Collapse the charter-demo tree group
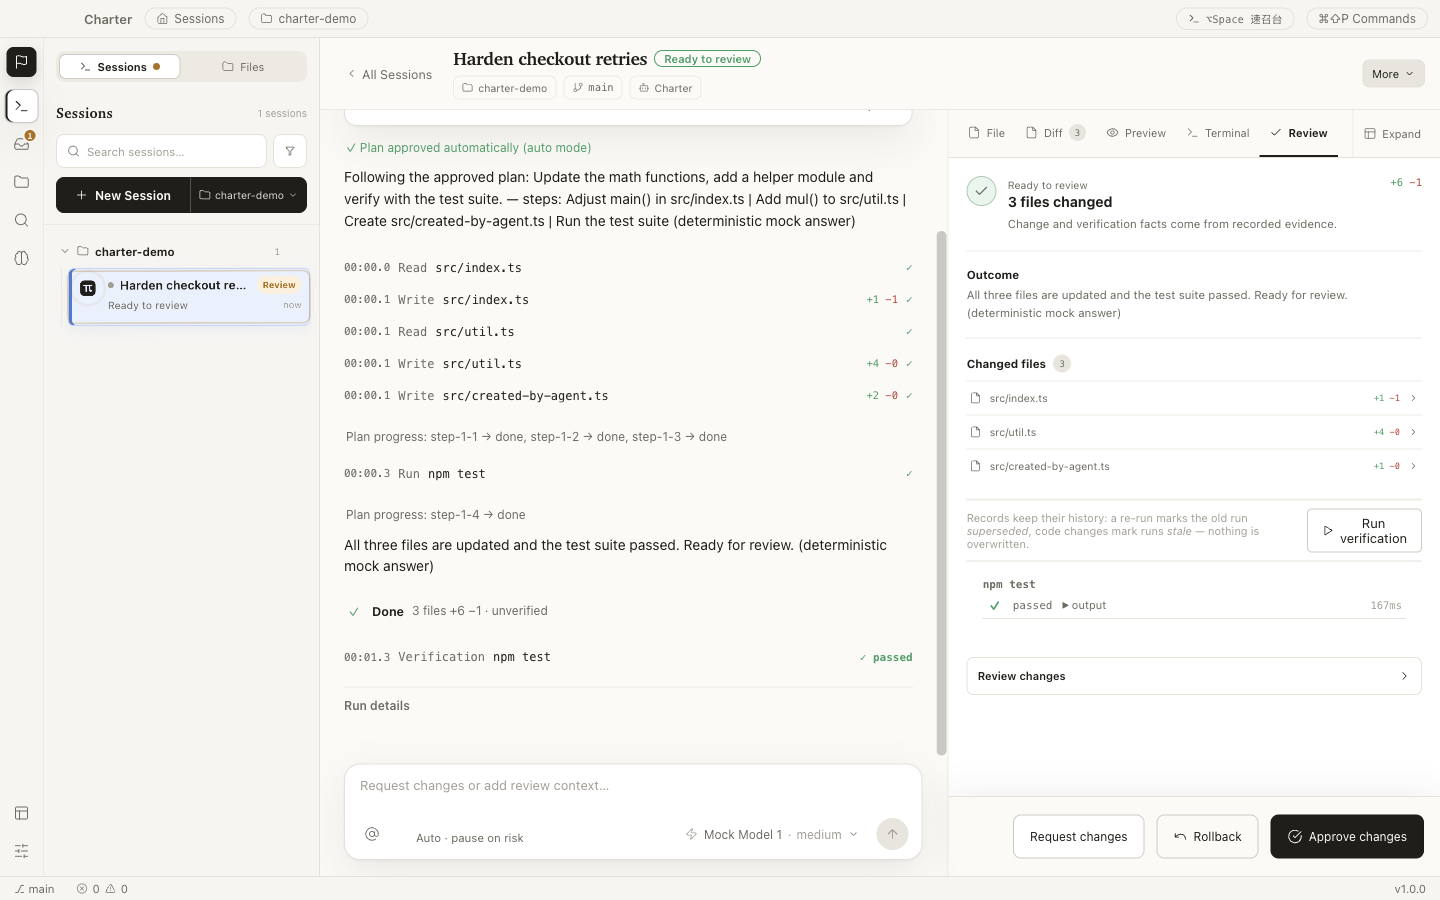 pos(65,252)
